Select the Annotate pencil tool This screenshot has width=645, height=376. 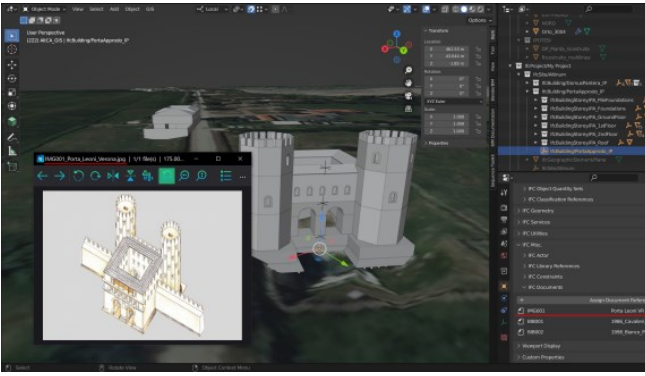point(12,137)
